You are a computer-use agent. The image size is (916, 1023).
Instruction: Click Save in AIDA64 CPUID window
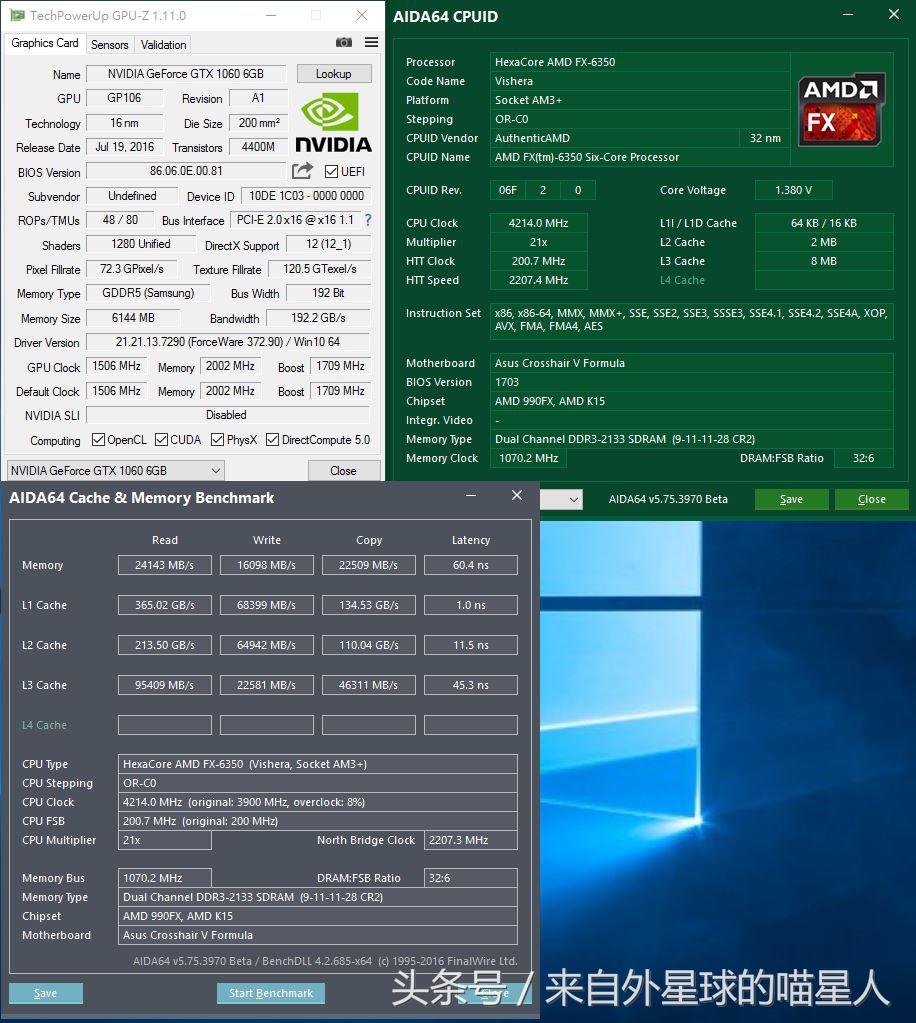[791, 499]
